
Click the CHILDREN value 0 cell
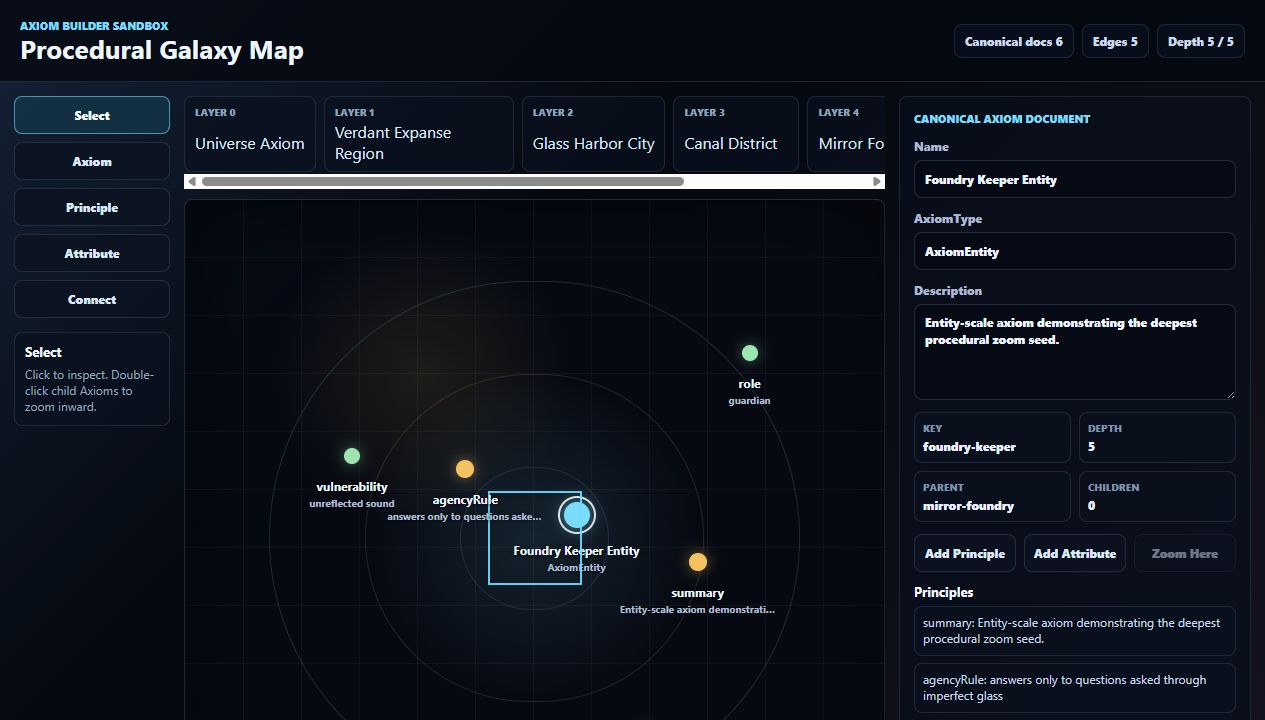pyautogui.click(x=1157, y=496)
